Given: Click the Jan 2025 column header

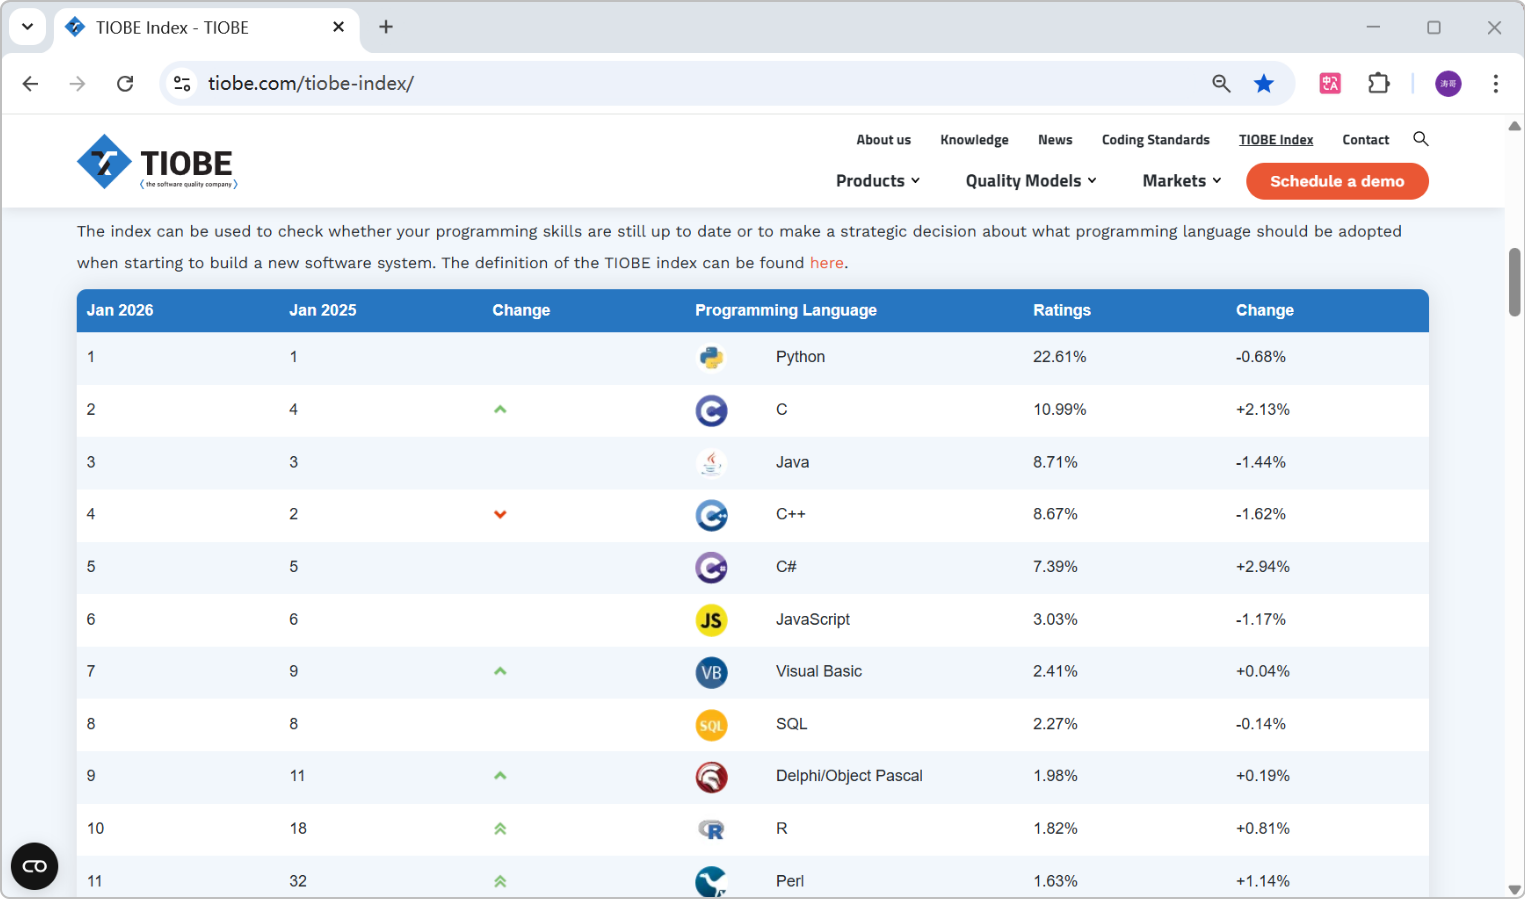Looking at the screenshot, I should [323, 310].
